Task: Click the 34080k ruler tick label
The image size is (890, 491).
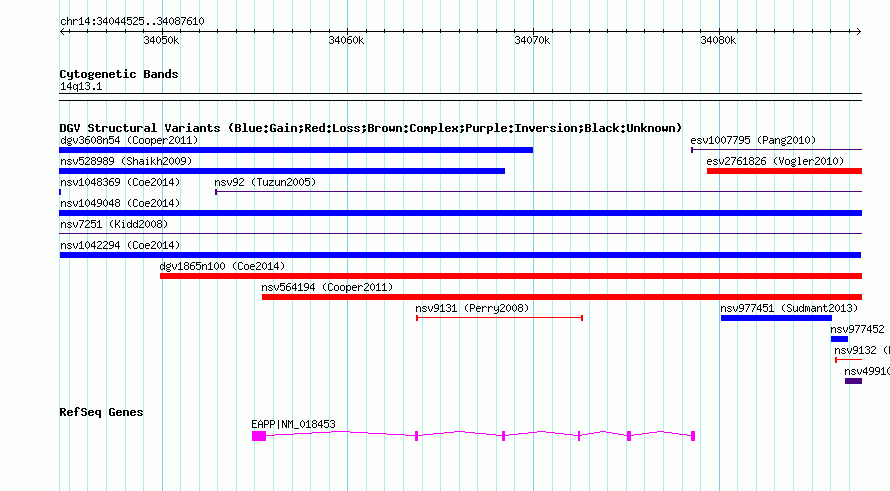Action: coord(718,40)
